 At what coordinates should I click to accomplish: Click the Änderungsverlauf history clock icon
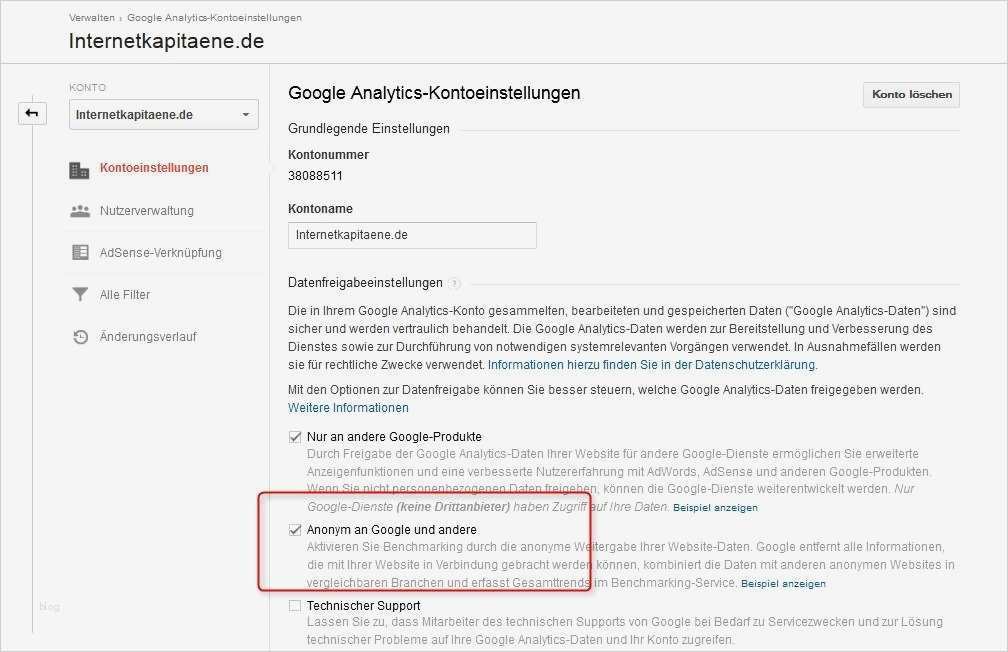pos(79,337)
